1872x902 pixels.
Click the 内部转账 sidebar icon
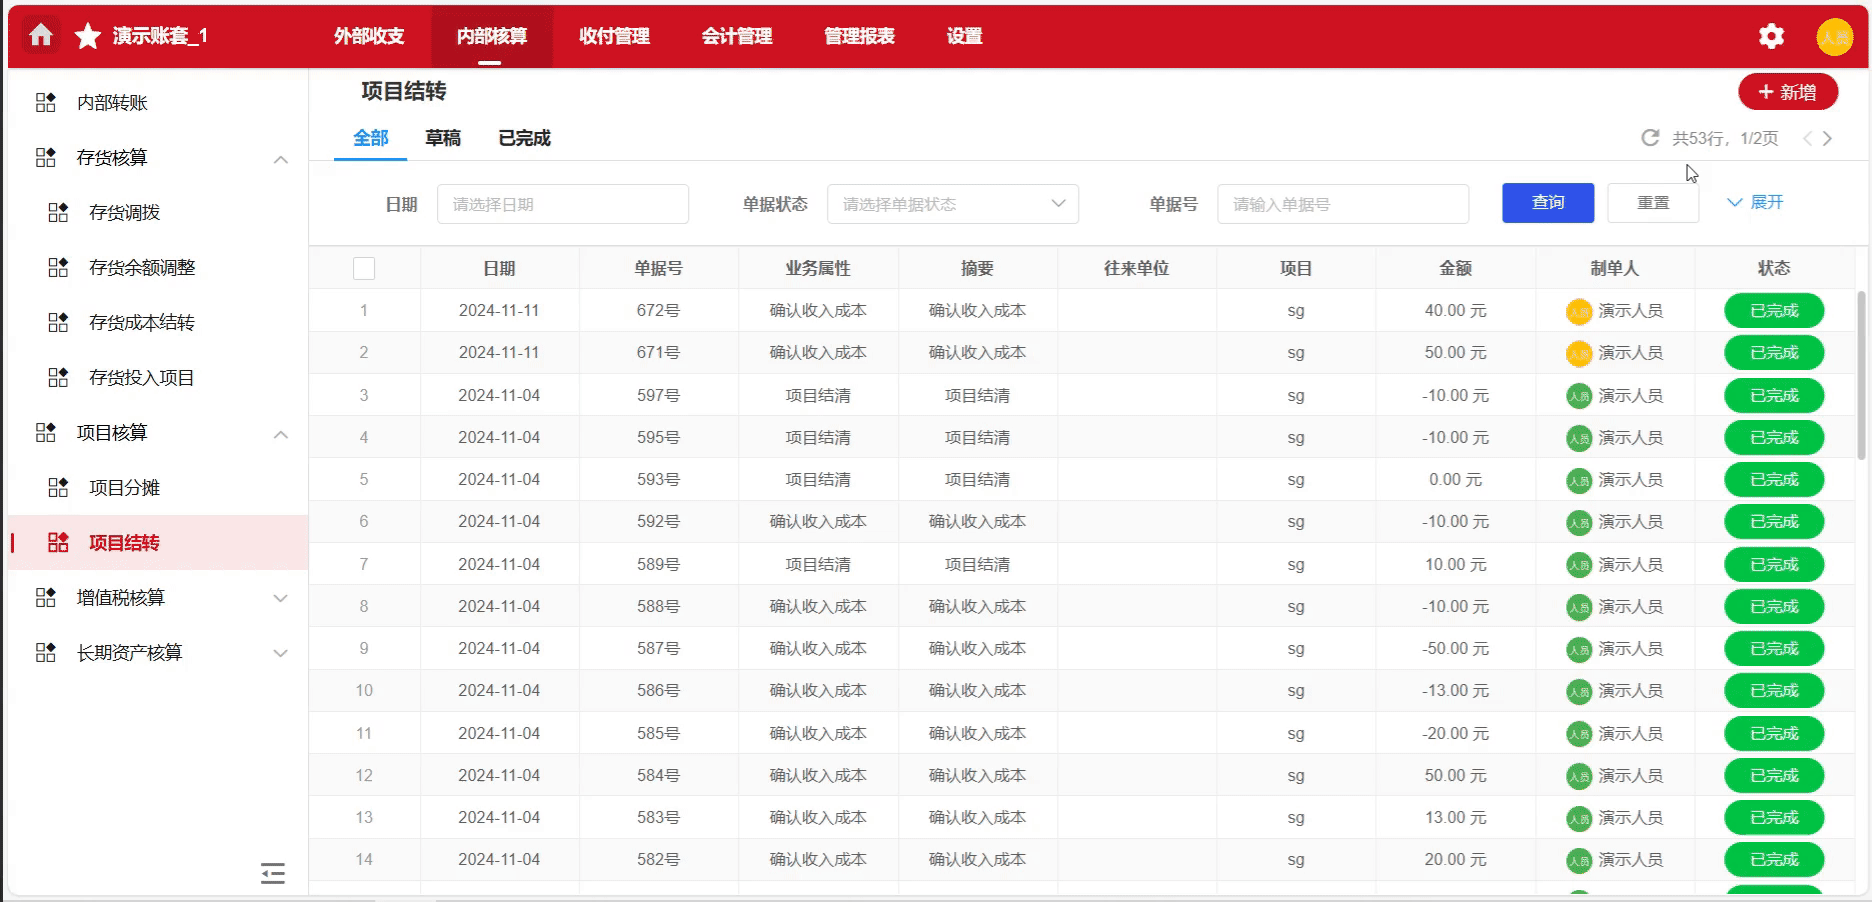[x=46, y=103]
